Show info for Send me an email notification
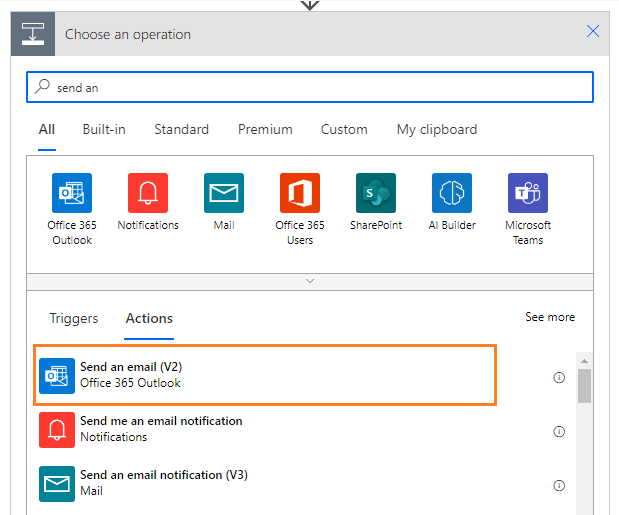This screenshot has width=619, height=515. (x=559, y=431)
